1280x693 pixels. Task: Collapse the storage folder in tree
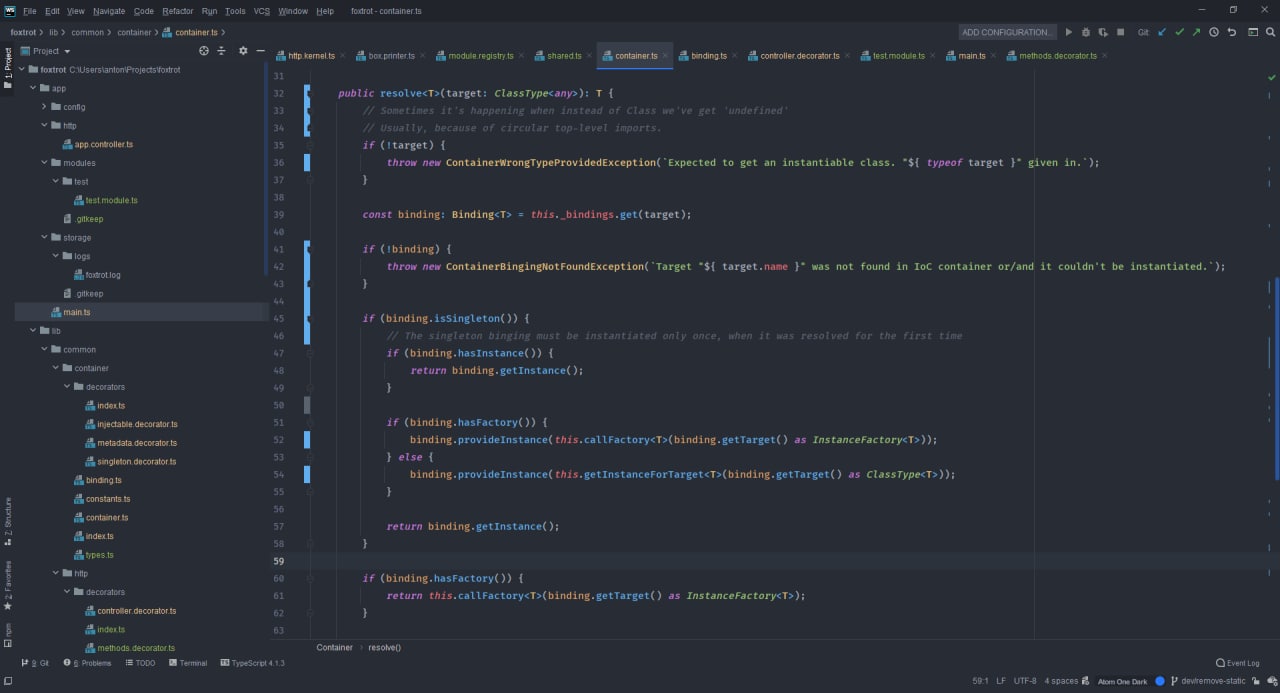pyautogui.click(x=44, y=238)
